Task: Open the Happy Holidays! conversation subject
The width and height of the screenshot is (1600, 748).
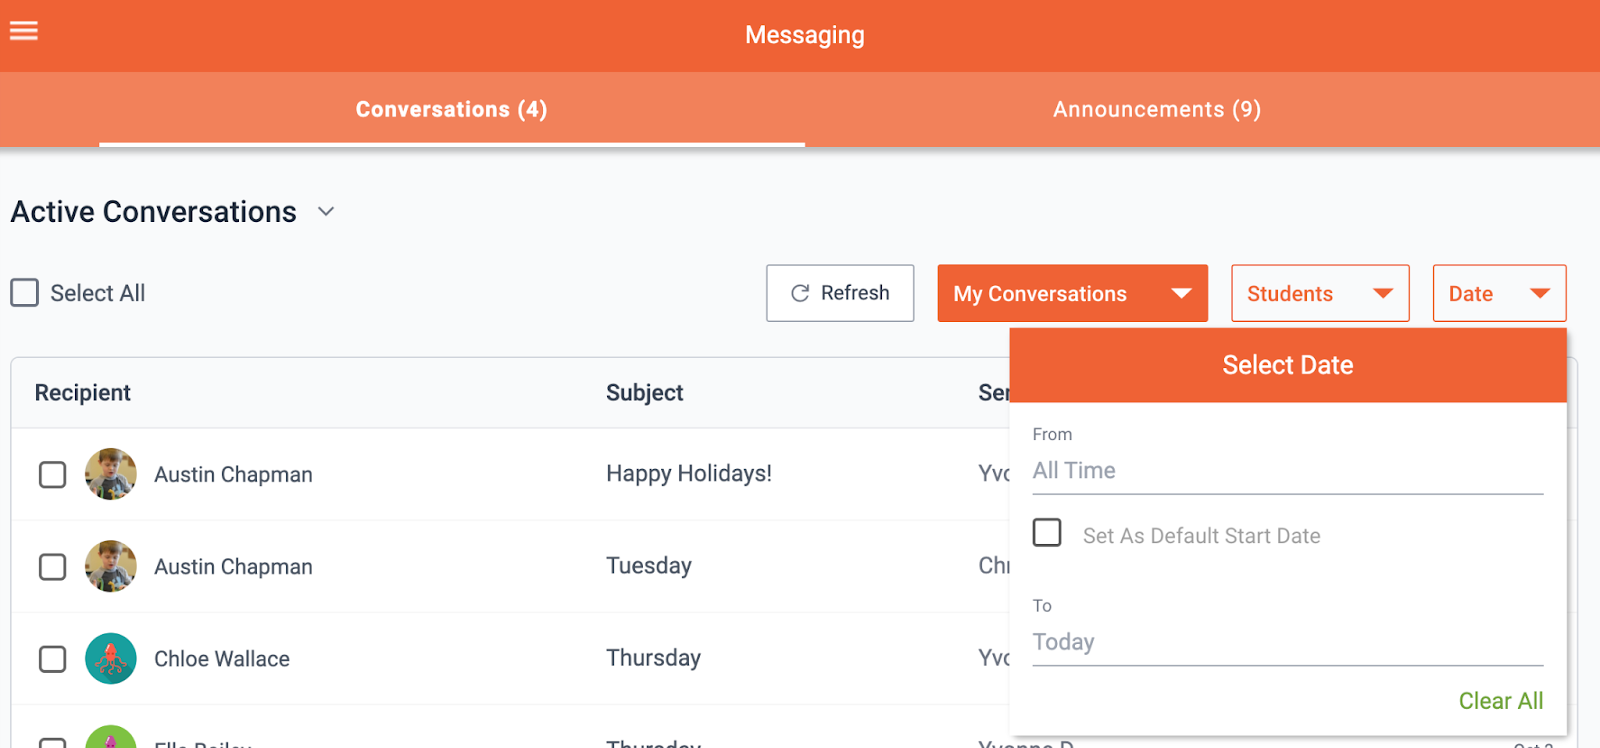Action: tap(689, 474)
